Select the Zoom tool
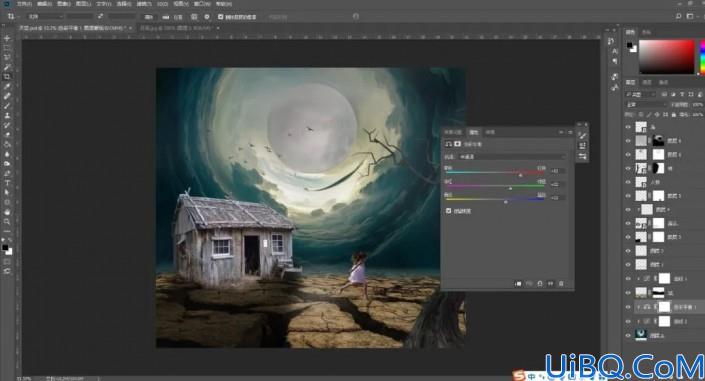 [x=7, y=222]
